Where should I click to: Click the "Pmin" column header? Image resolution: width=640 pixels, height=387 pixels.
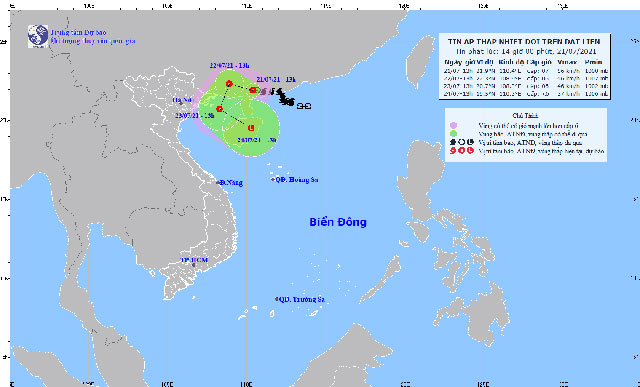tap(592, 62)
